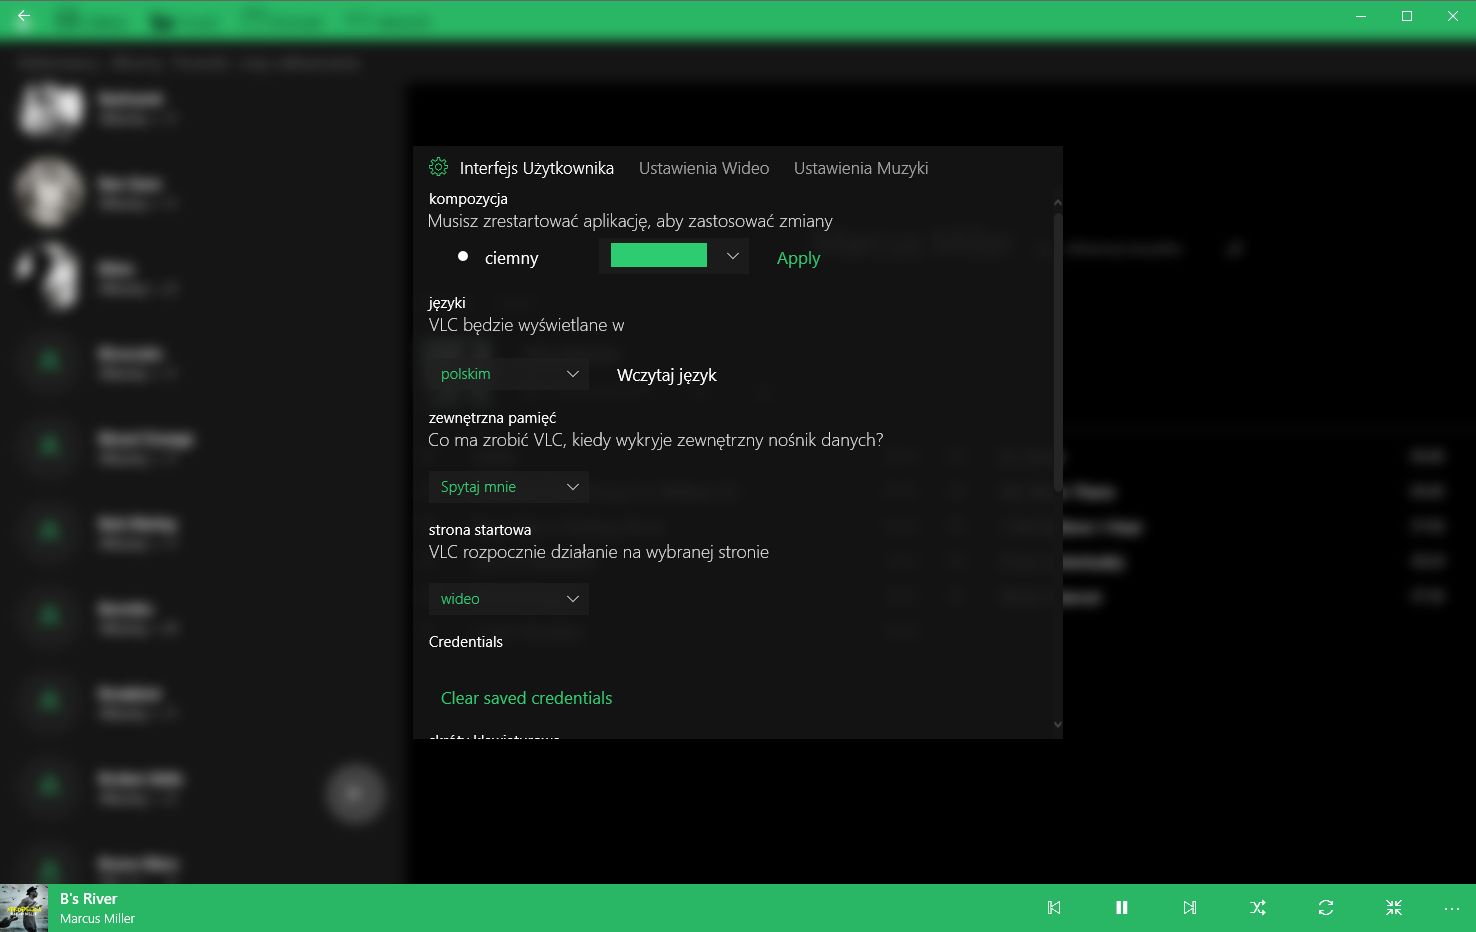Screen dimensions: 1476x932
Task: Click the 'Wczytaj język' button
Action: tap(667, 375)
